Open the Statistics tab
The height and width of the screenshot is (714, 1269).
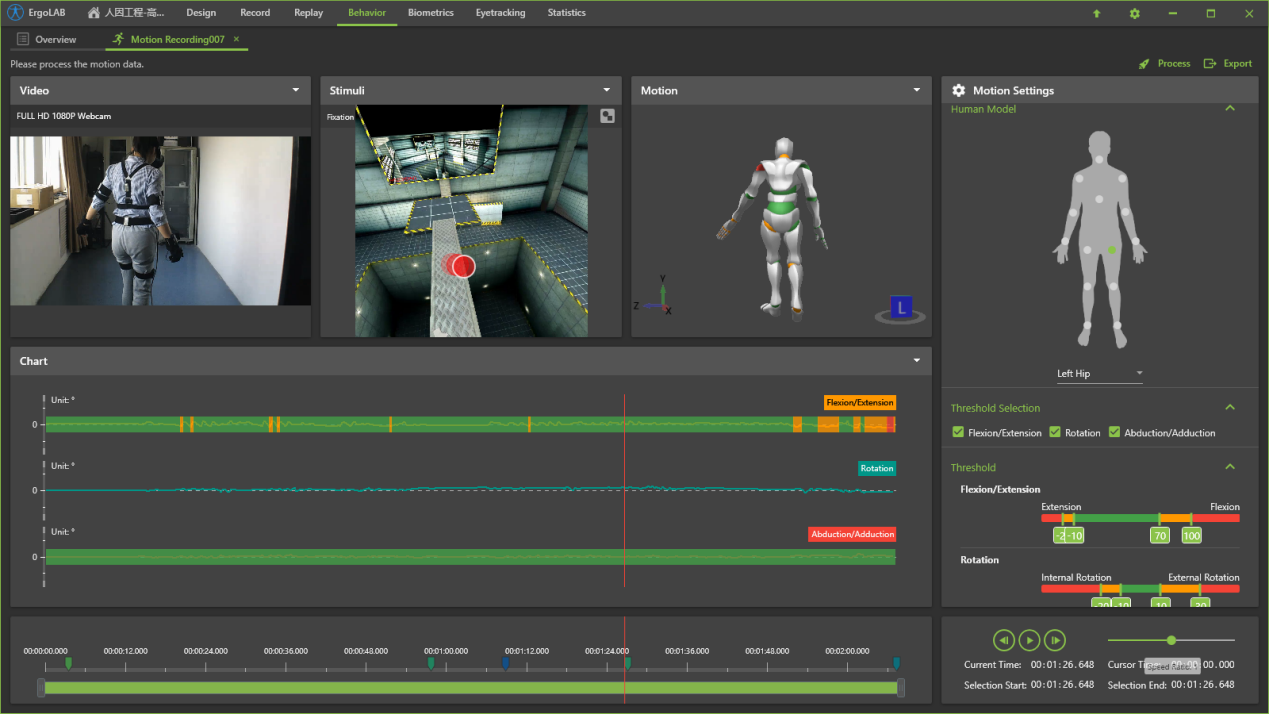pyautogui.click(x=567, y=13)
